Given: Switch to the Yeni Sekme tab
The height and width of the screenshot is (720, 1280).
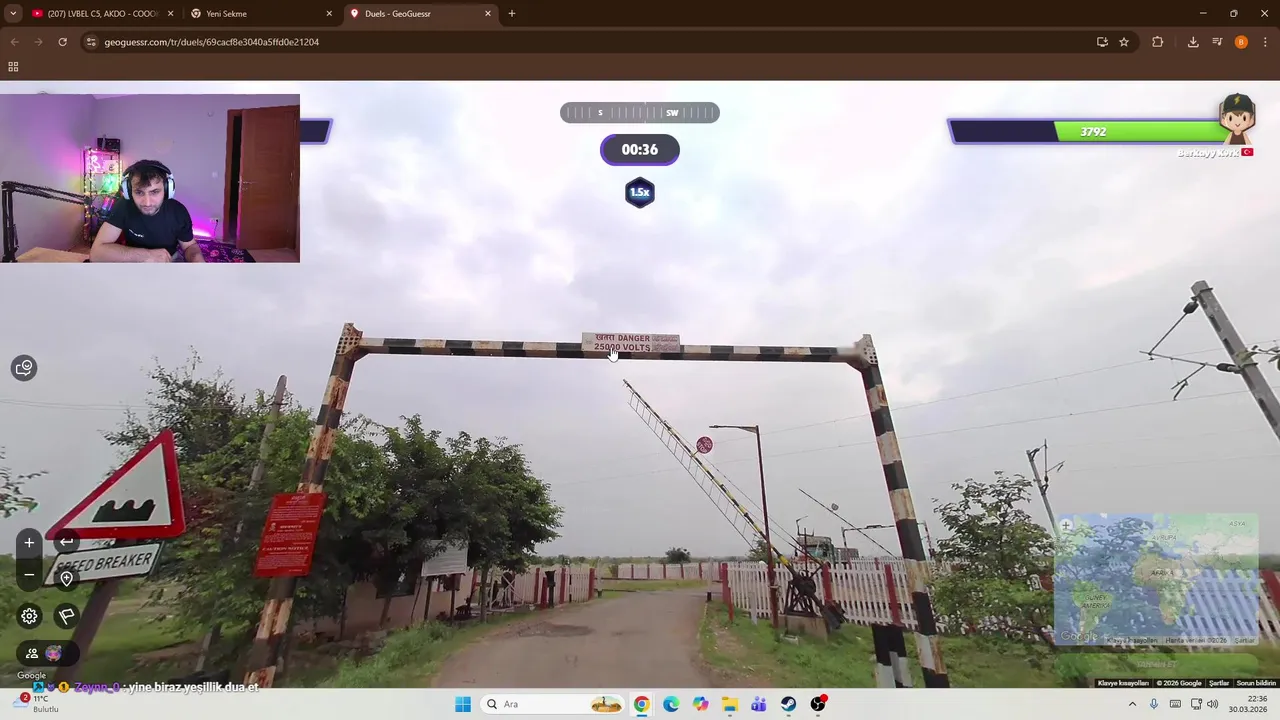Looking at the screenshot, I should 260,14.
